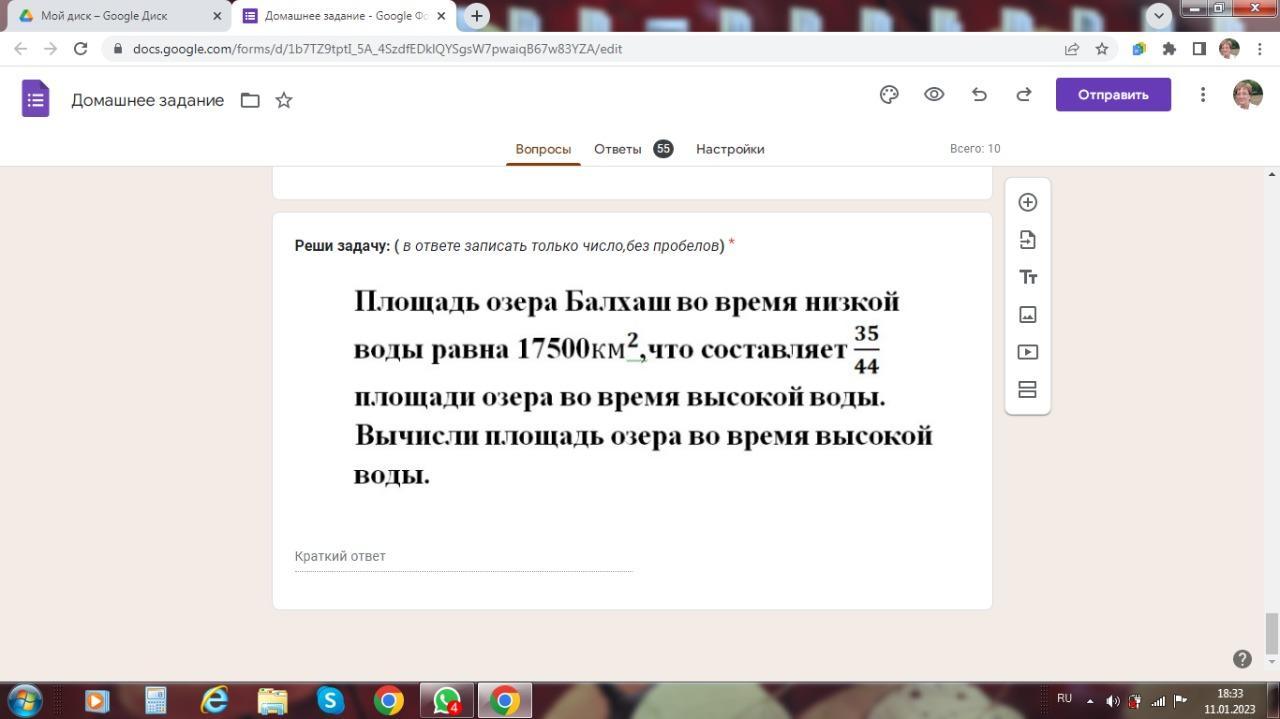Rename the form title Домашнее задание
Viewport: 1280px width, 719px height.
click(148, 100)
